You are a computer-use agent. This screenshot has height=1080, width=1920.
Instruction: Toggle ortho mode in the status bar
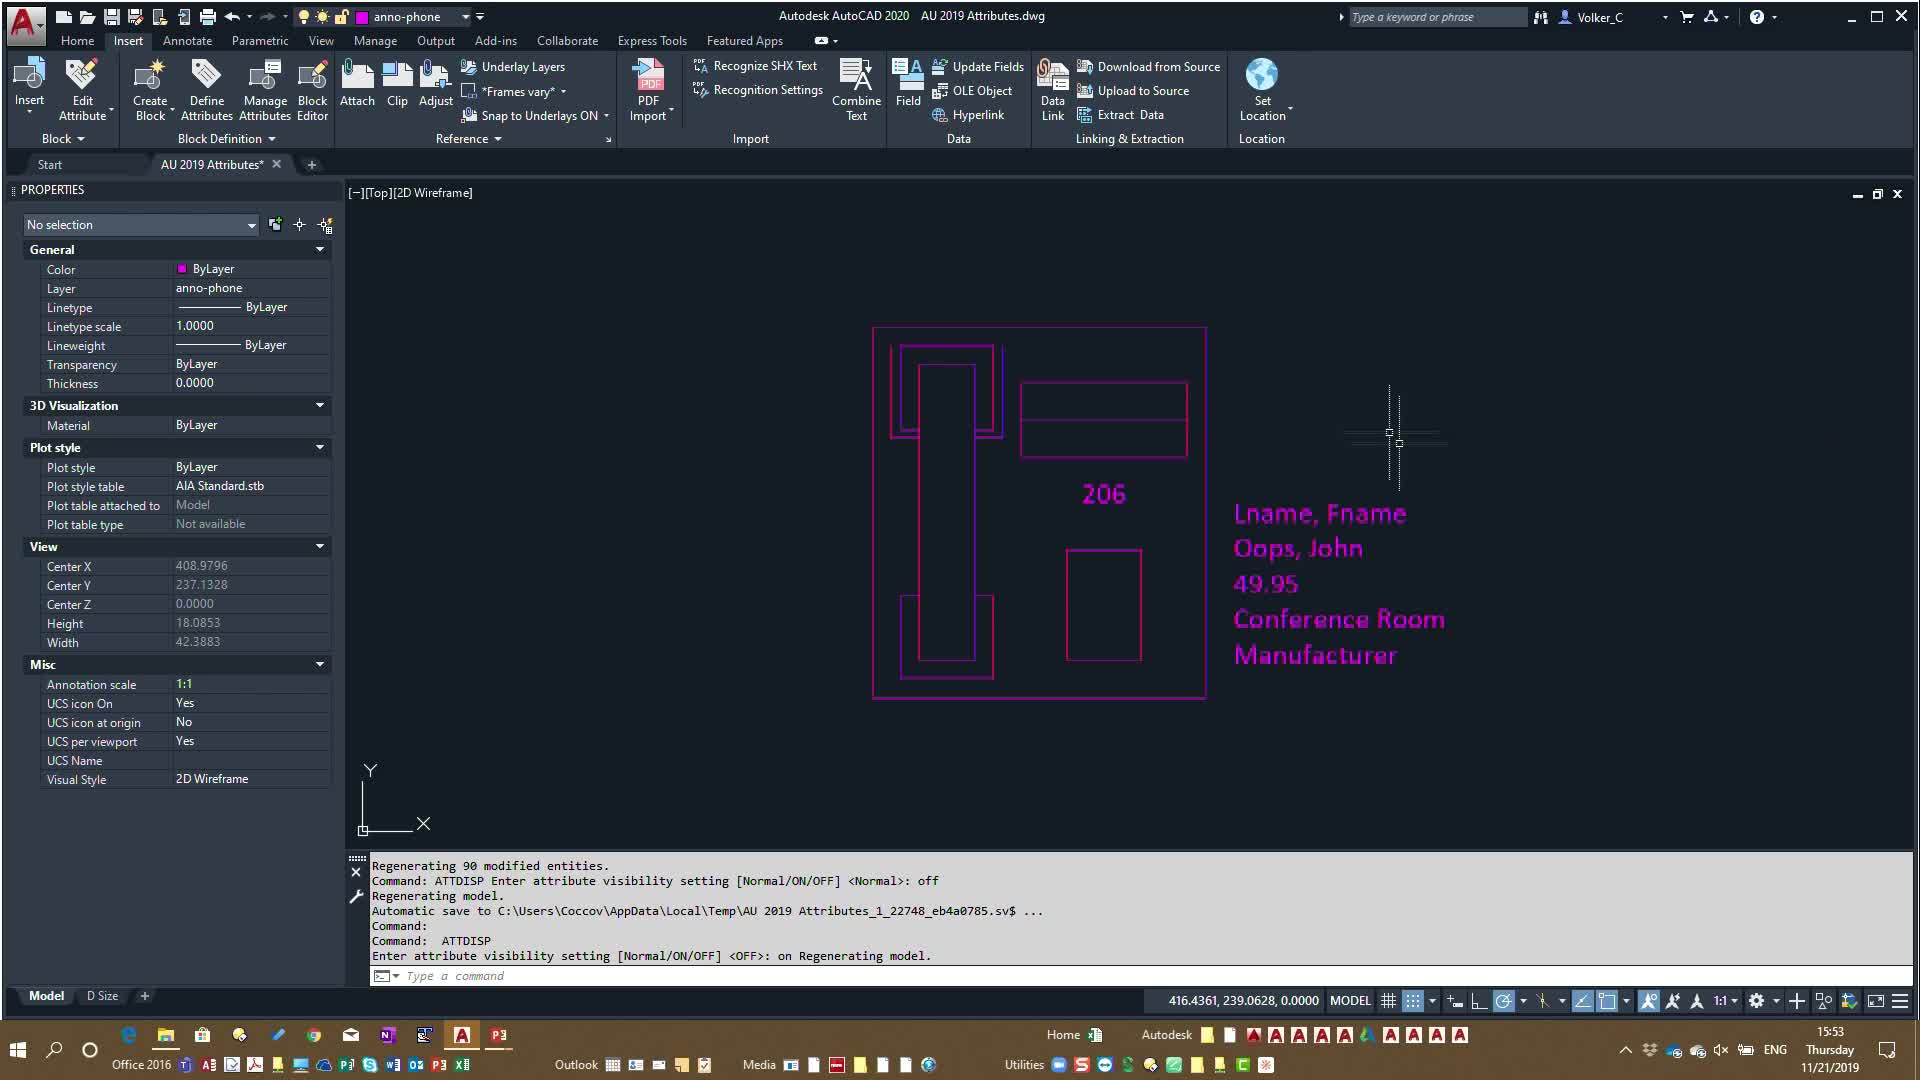[1479, 1001]
